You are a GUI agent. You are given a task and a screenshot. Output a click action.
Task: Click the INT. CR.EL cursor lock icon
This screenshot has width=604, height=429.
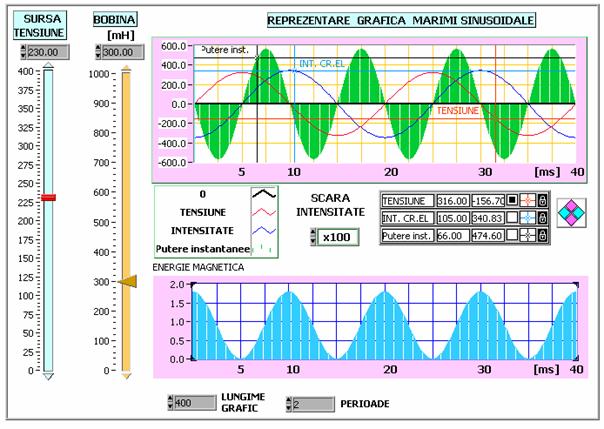pos(543,218)
